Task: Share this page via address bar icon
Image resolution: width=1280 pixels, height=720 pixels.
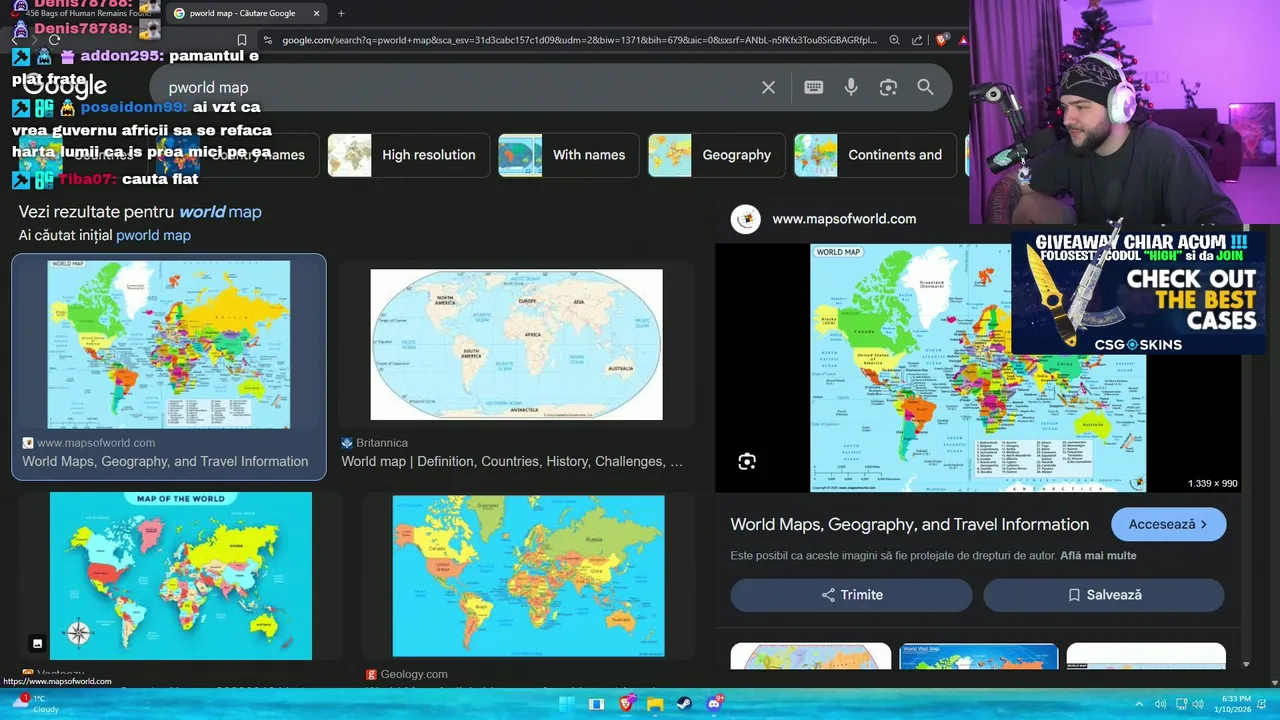Action: click(917, 40)
